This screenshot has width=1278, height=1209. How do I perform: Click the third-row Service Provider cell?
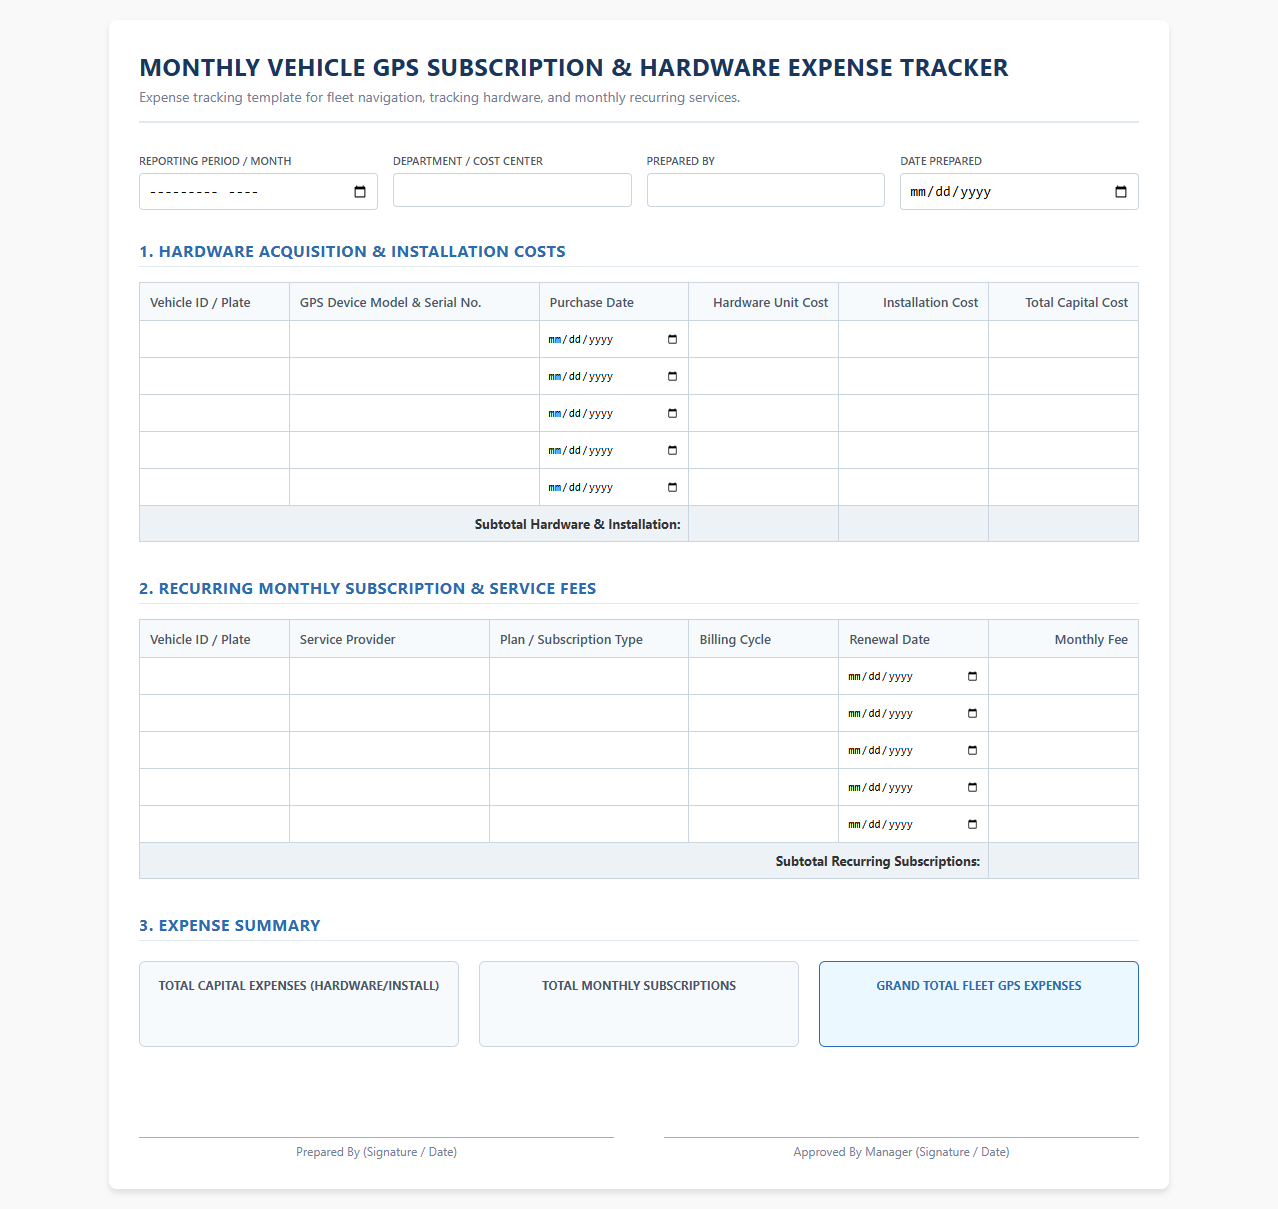point(389,751)
